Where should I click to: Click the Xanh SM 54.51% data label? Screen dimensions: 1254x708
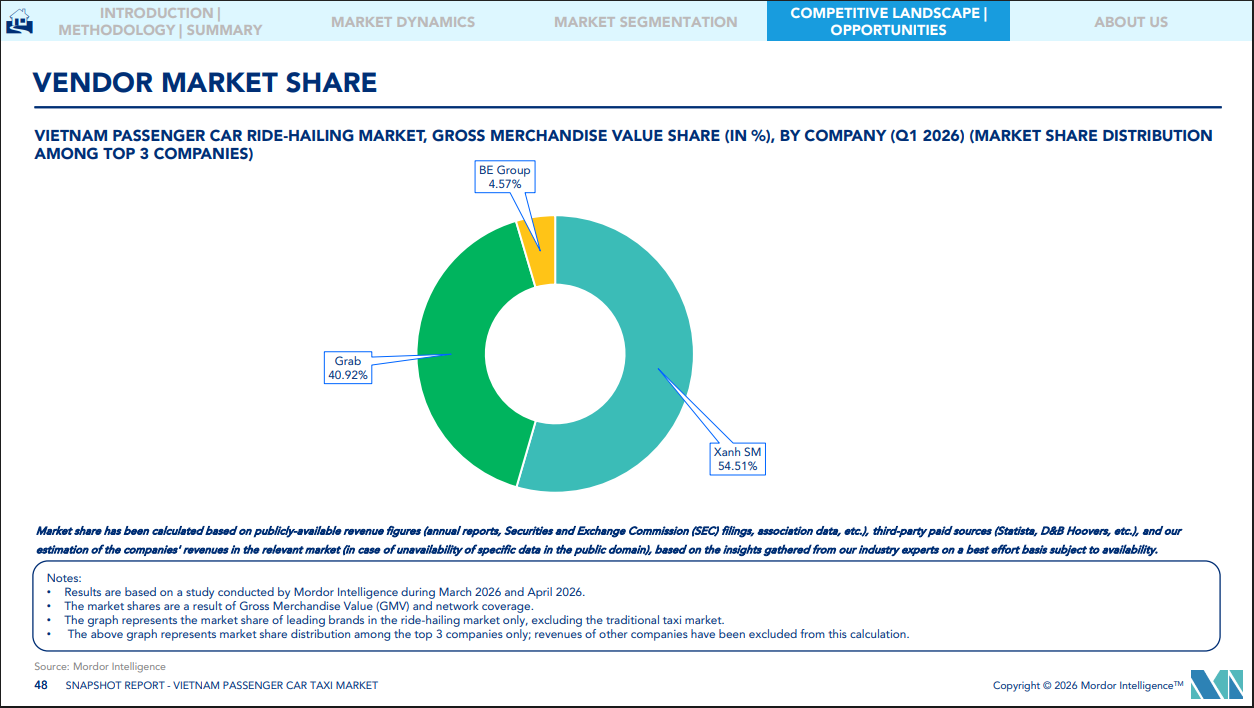(x=737, y=459)
